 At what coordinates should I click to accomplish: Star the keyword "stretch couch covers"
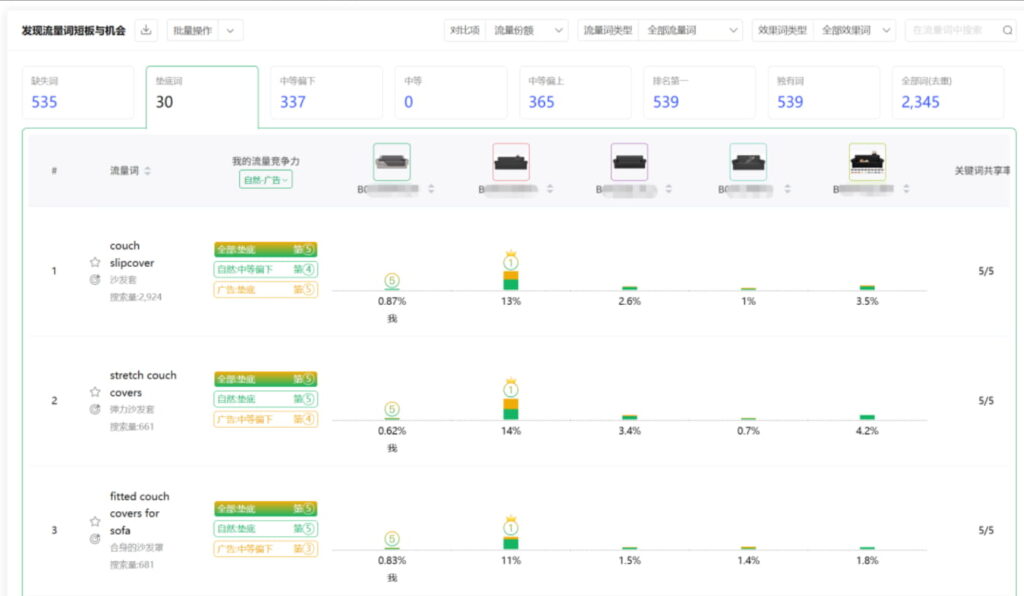(95, 393)
